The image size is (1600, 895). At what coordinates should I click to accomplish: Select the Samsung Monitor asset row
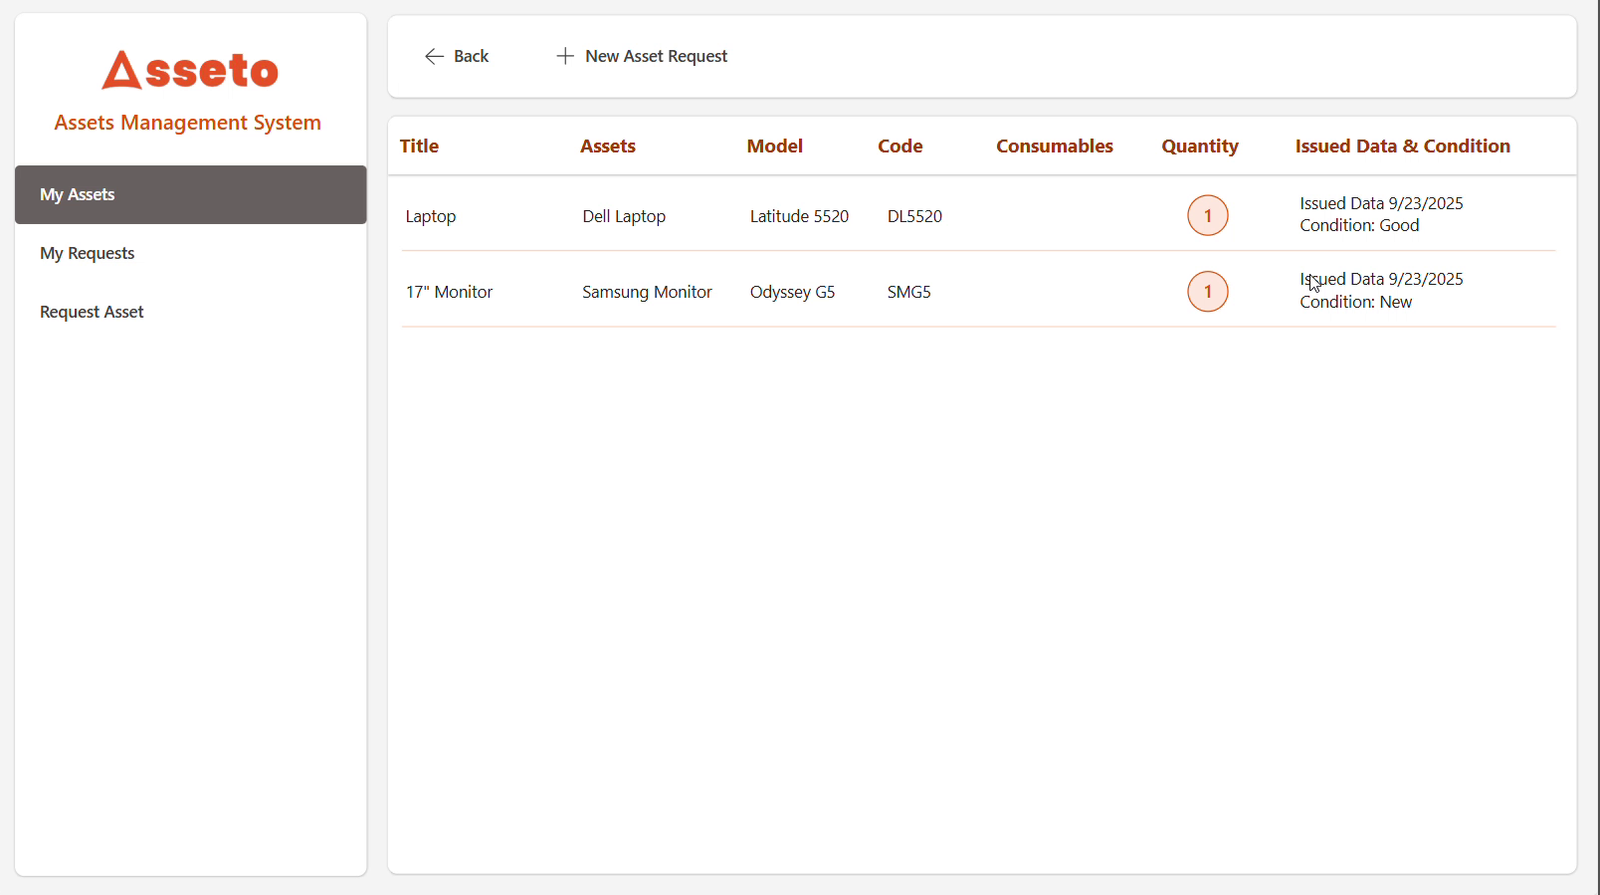(x=647, y=292)
